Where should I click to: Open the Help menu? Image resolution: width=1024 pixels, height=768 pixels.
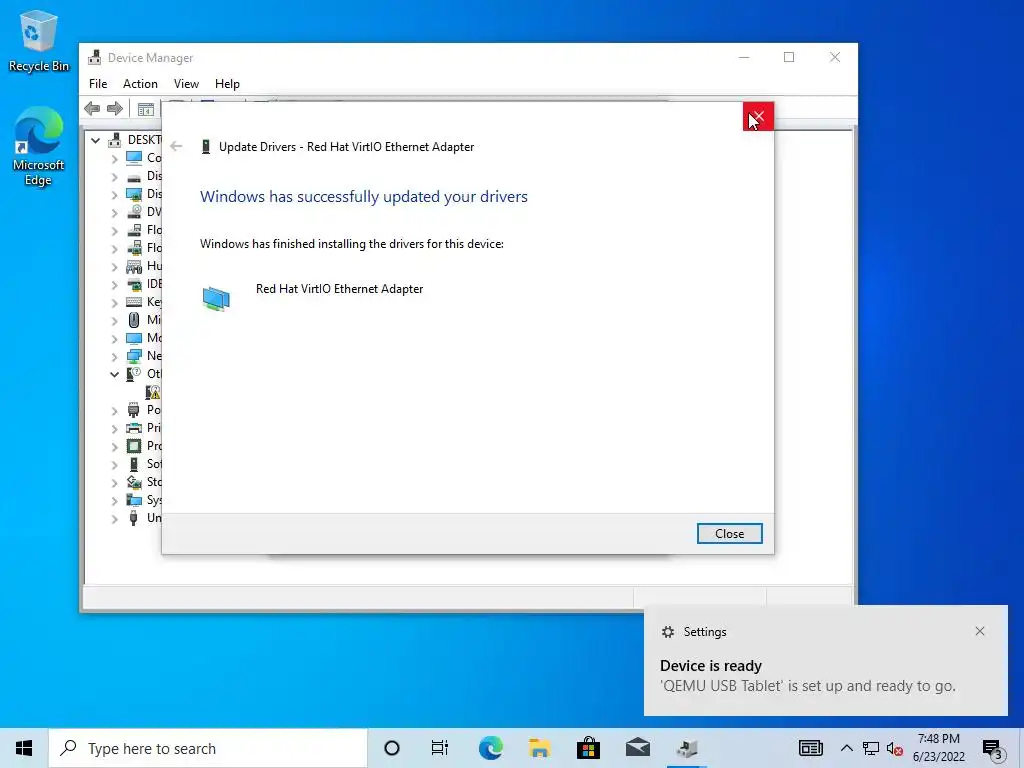(x=227, y=84)
